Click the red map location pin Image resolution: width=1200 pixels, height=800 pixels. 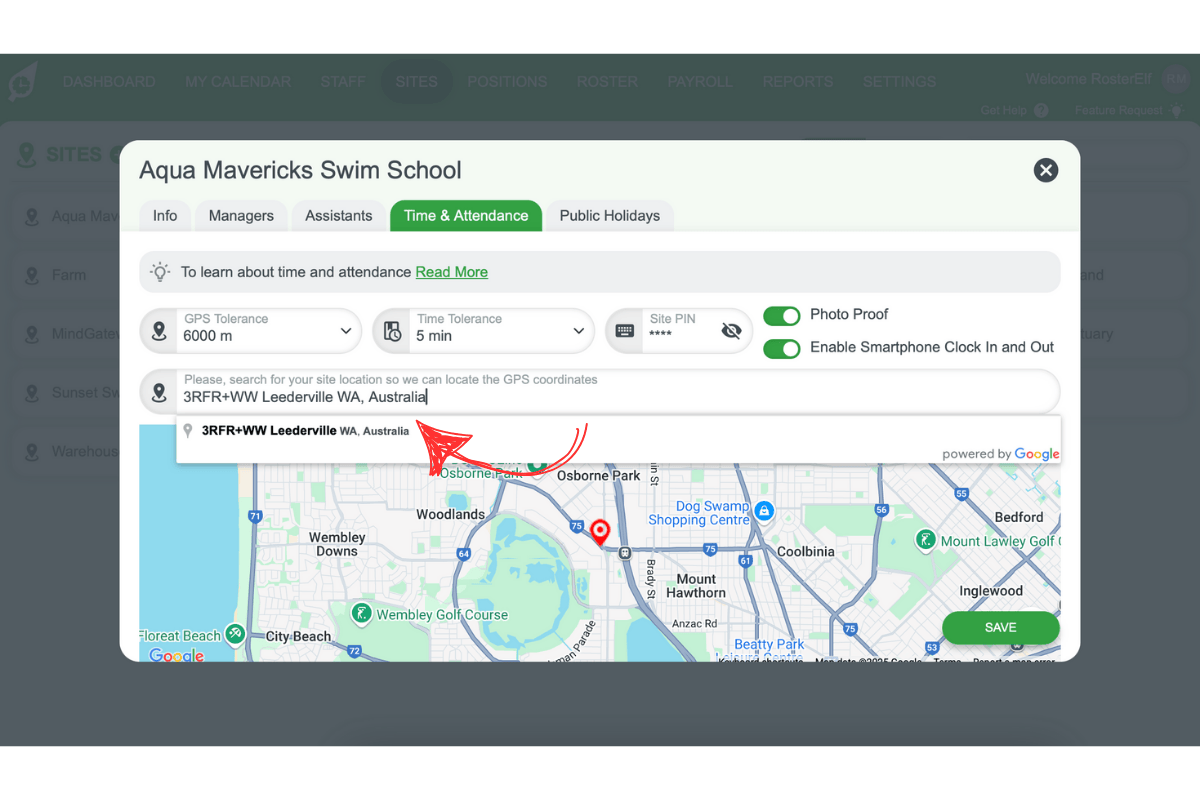coord(600,531)
